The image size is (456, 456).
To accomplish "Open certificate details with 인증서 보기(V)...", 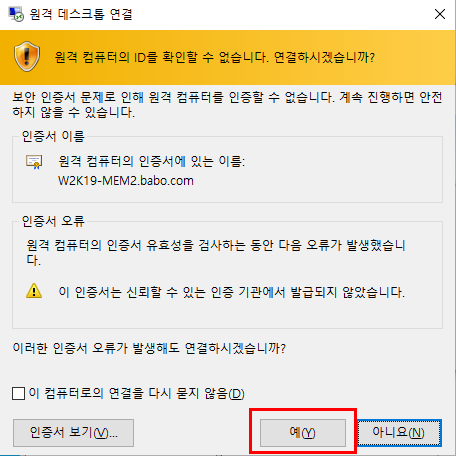I will 73,433.
